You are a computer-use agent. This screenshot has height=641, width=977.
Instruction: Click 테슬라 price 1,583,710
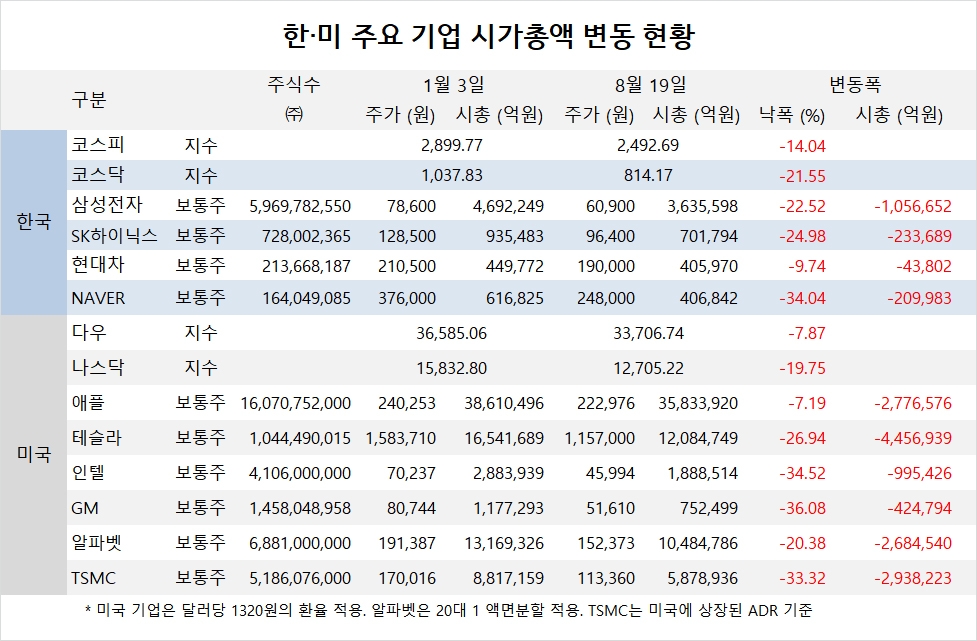point(401,438)
